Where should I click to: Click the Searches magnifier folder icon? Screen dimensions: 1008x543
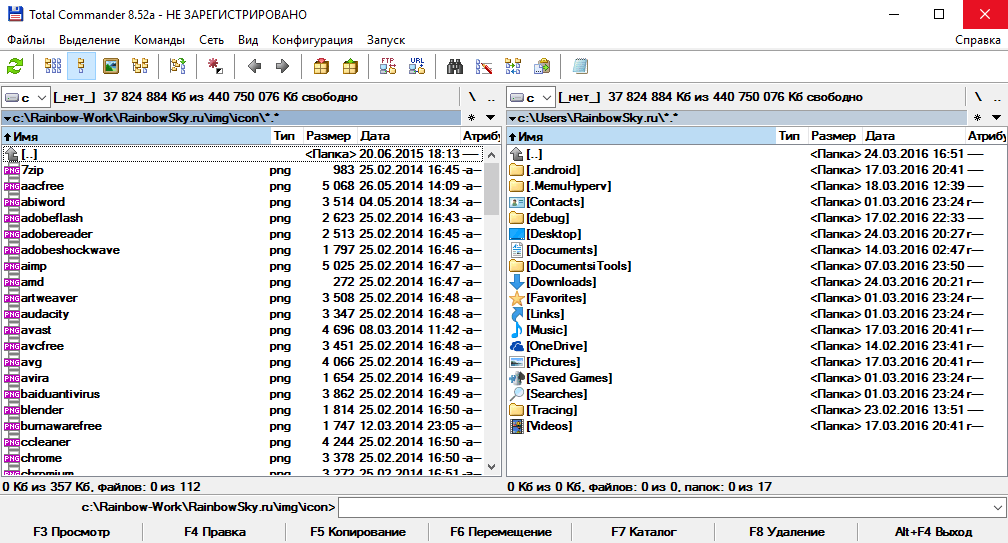pos(516,394)
